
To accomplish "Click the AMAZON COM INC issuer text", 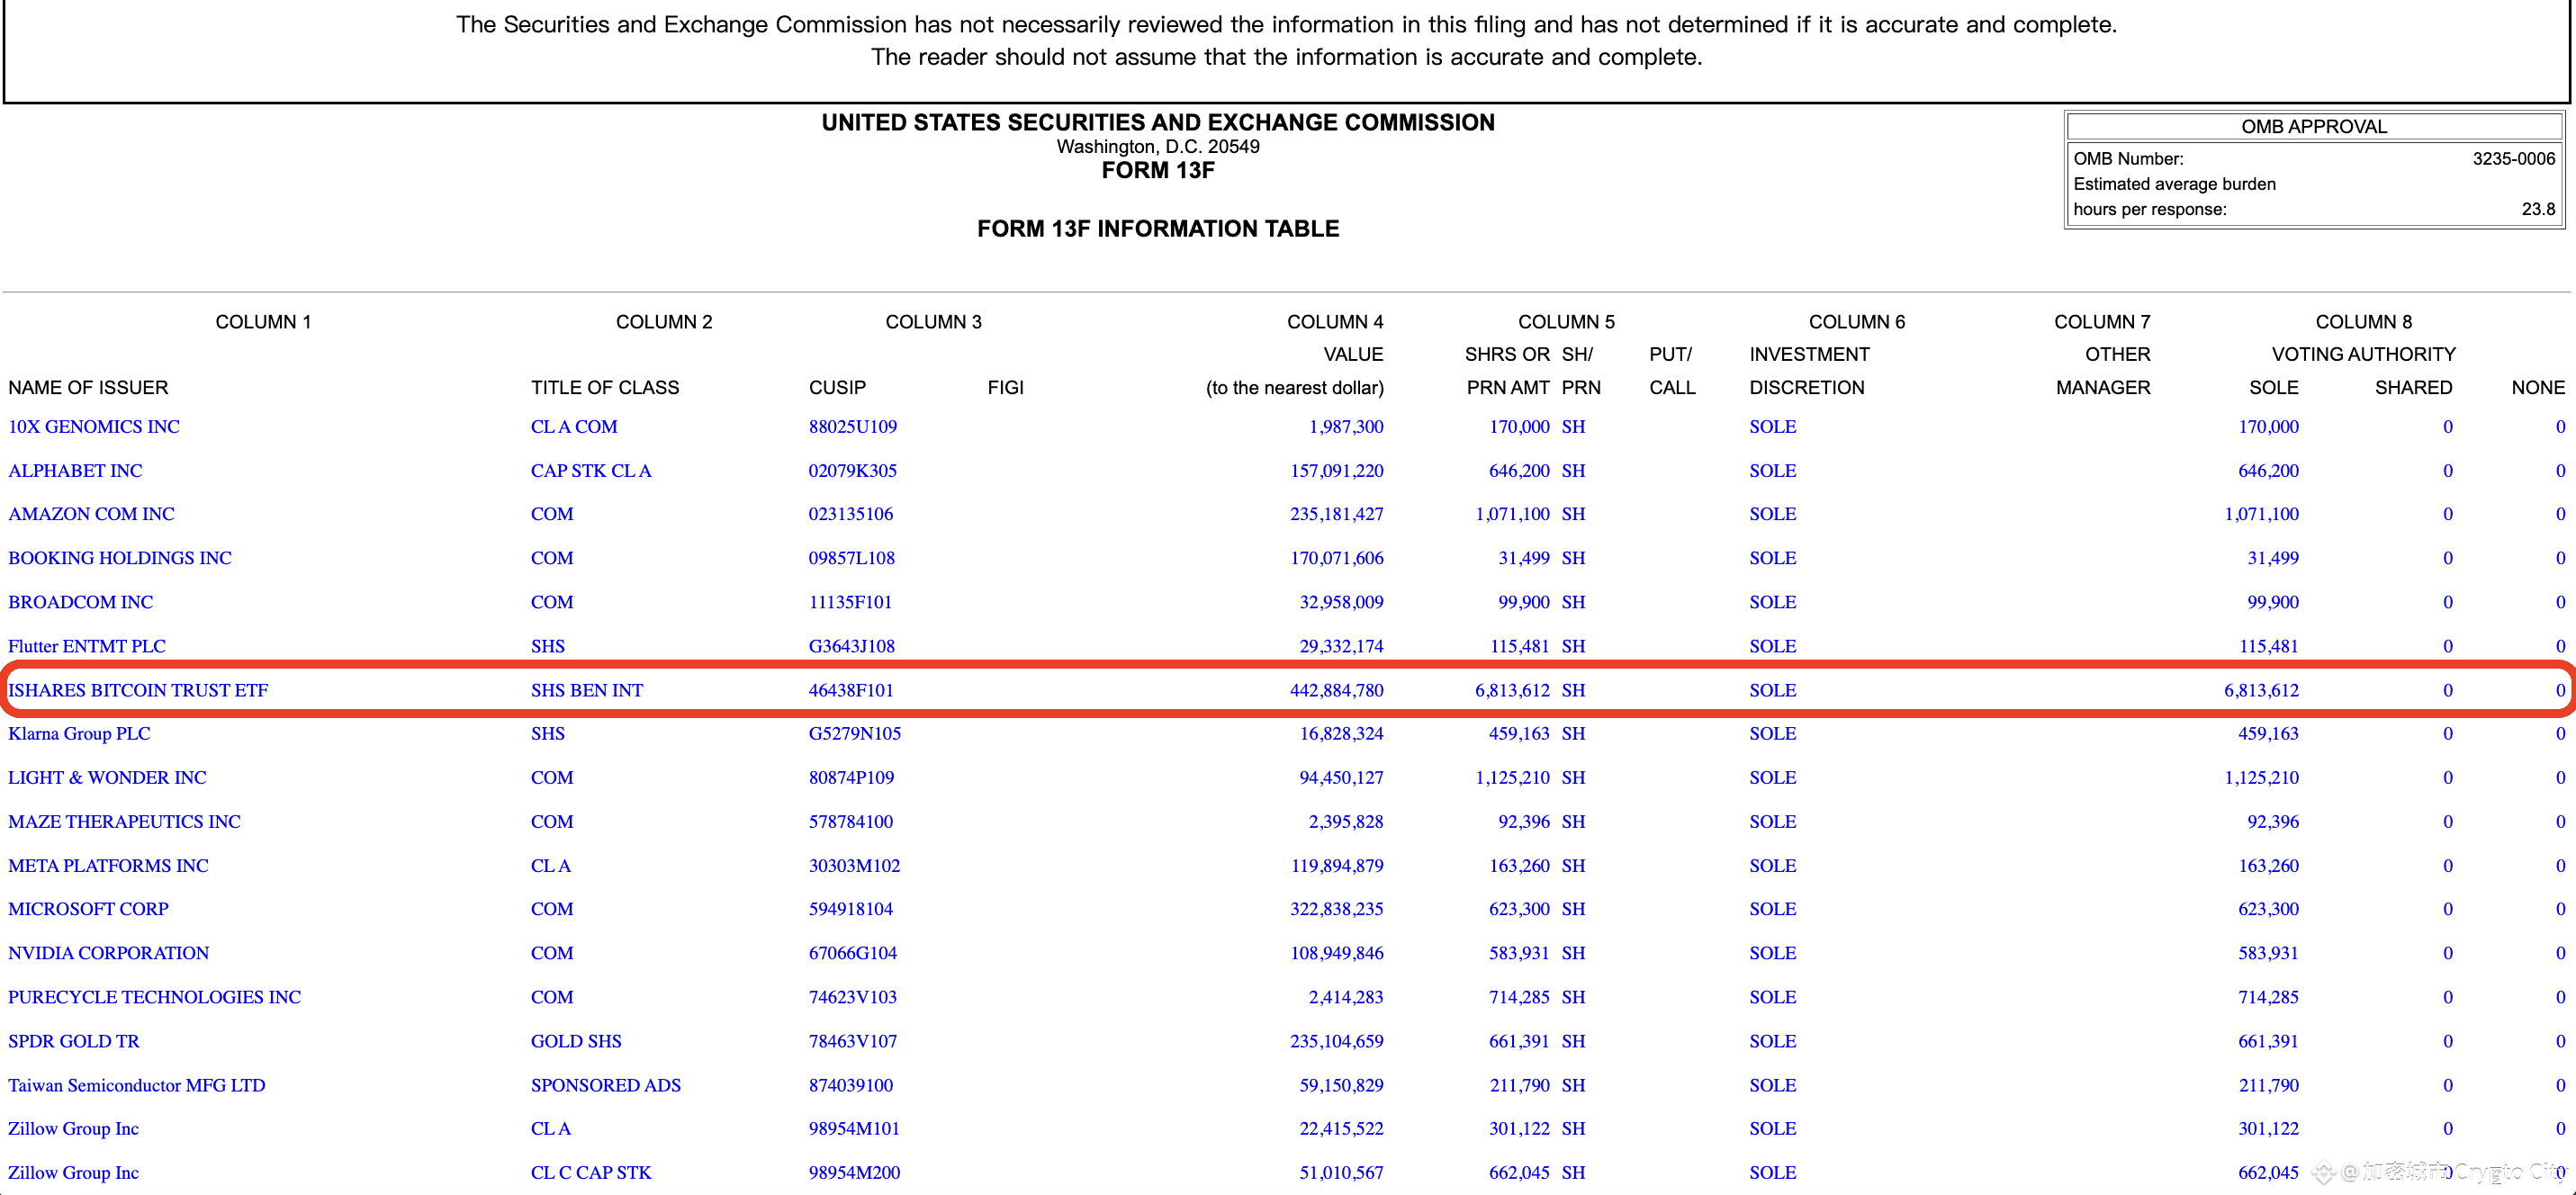I will coord(91,514).
